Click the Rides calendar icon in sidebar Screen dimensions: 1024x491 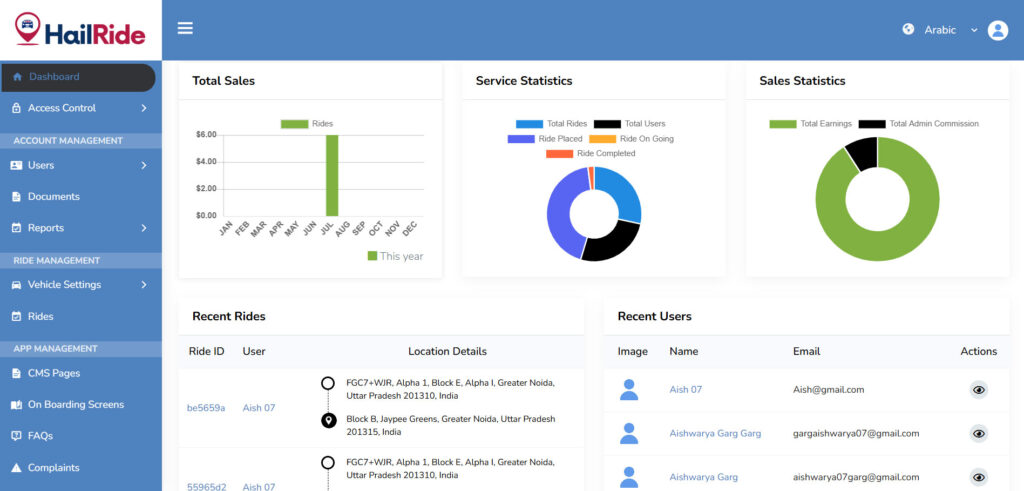point(16,317)
